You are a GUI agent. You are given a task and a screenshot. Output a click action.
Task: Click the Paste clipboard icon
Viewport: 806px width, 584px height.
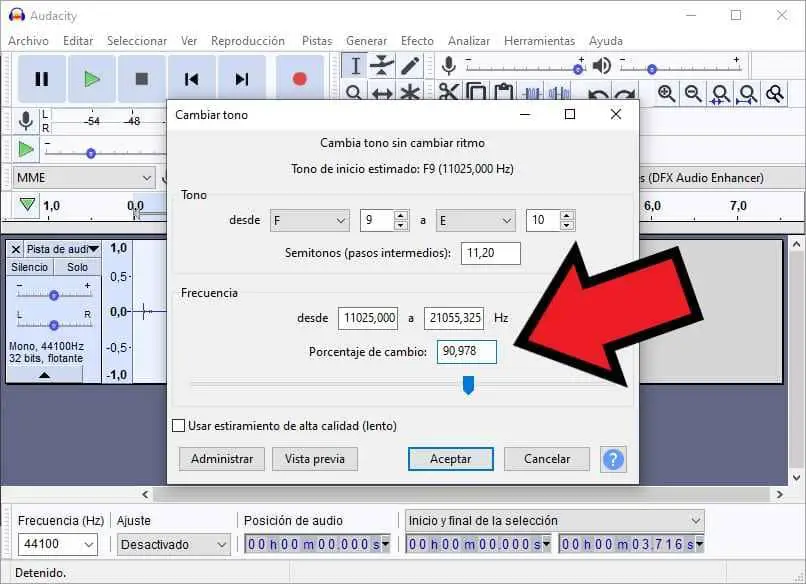(x=504, y=92)
